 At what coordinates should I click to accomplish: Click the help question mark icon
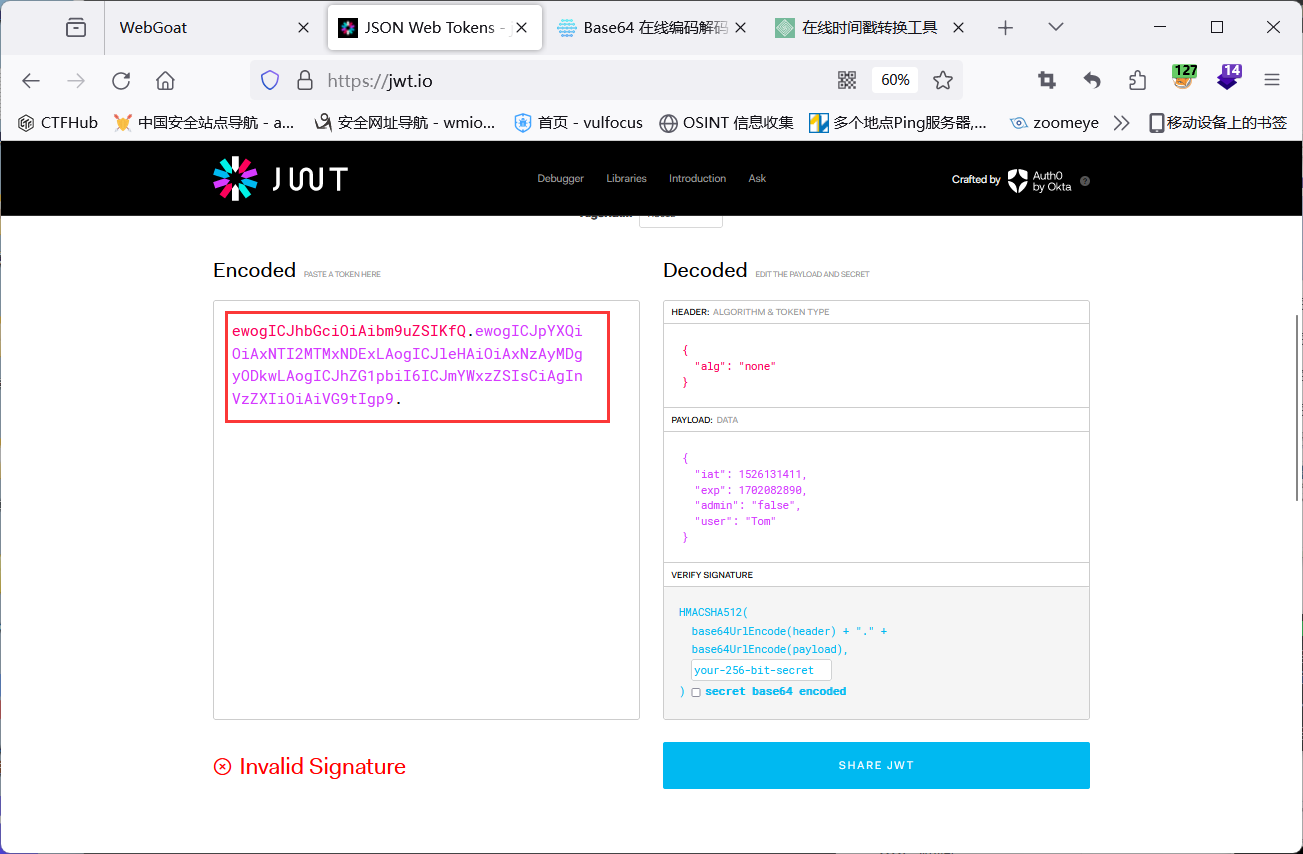tap(1085, 181)
